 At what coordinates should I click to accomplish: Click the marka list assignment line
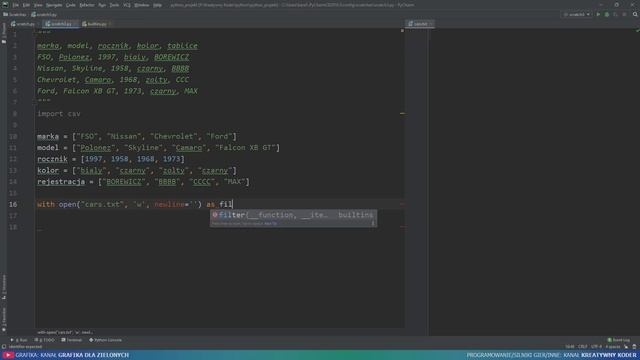137,136
